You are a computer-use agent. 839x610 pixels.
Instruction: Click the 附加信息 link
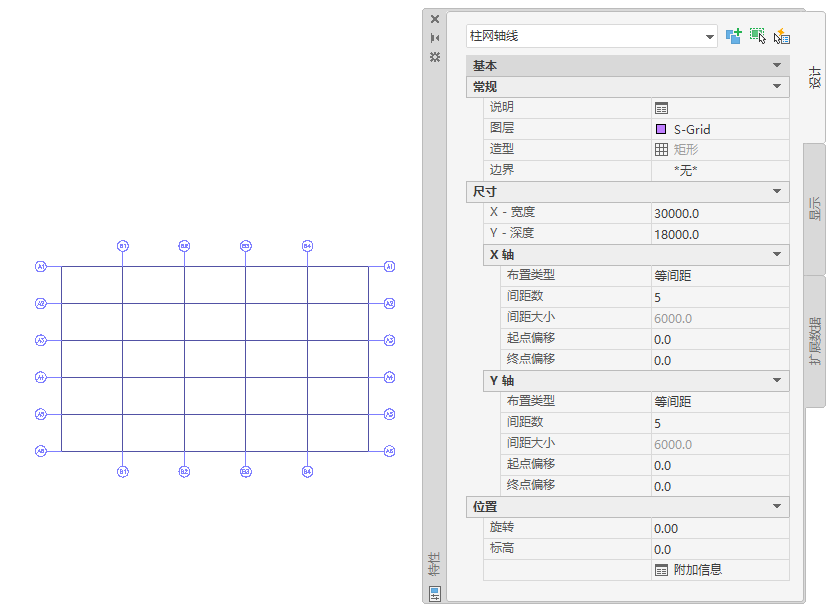698,570
